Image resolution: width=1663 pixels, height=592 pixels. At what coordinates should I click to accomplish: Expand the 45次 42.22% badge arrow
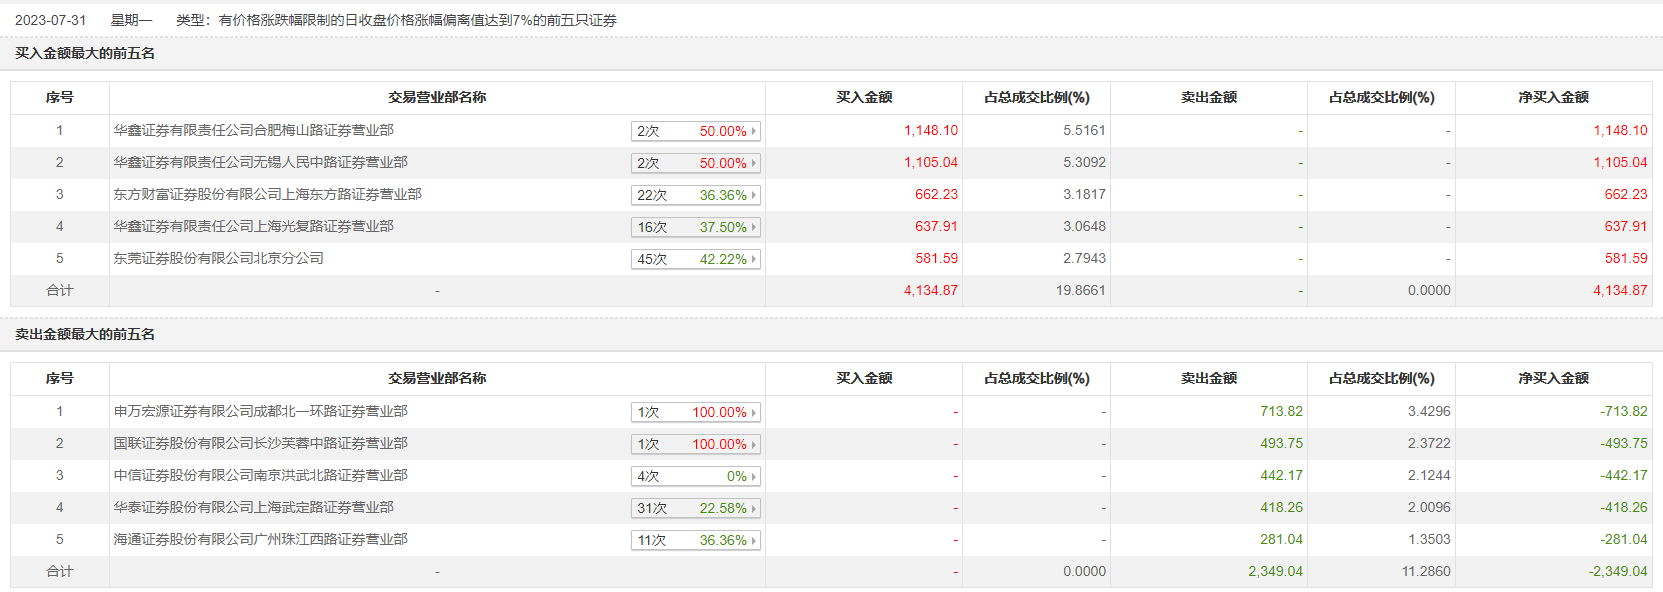(x=754, y=259)
